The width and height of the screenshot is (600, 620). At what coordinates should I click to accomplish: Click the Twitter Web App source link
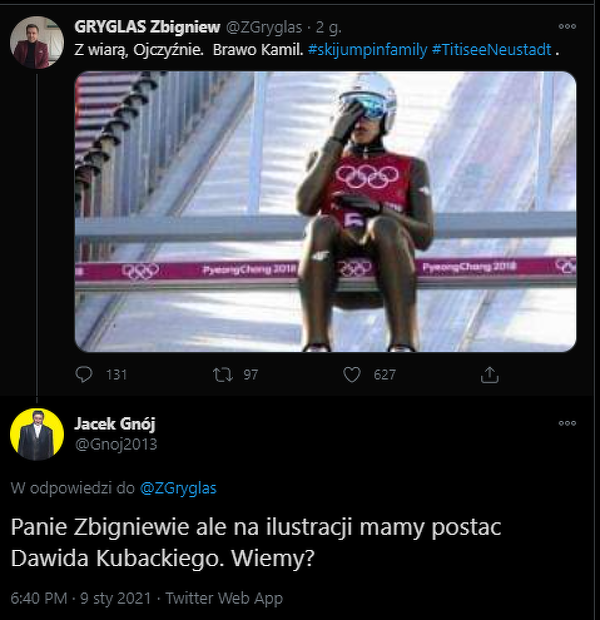[x=224, y=598]
